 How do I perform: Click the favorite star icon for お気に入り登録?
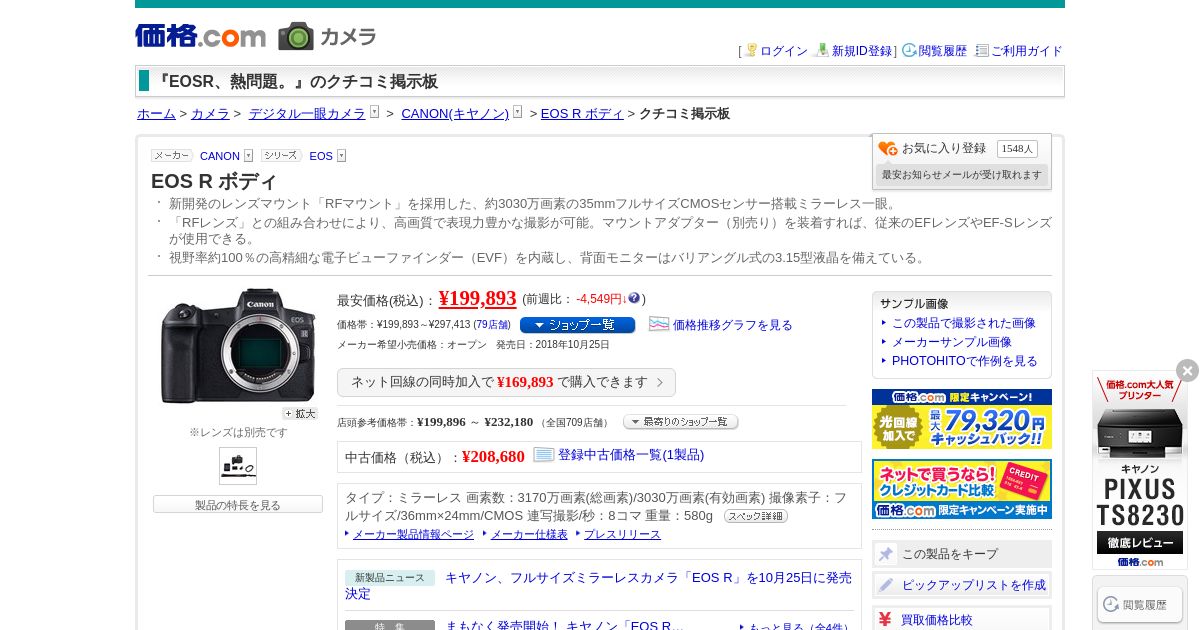tap(888, 149)
